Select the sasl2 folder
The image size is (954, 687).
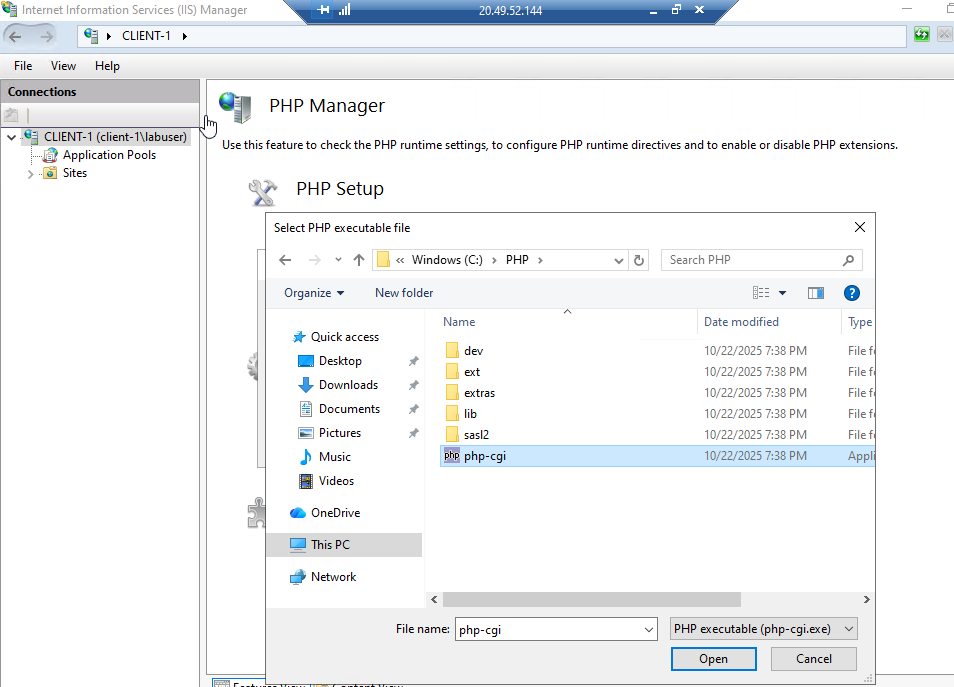coord(476,435)
